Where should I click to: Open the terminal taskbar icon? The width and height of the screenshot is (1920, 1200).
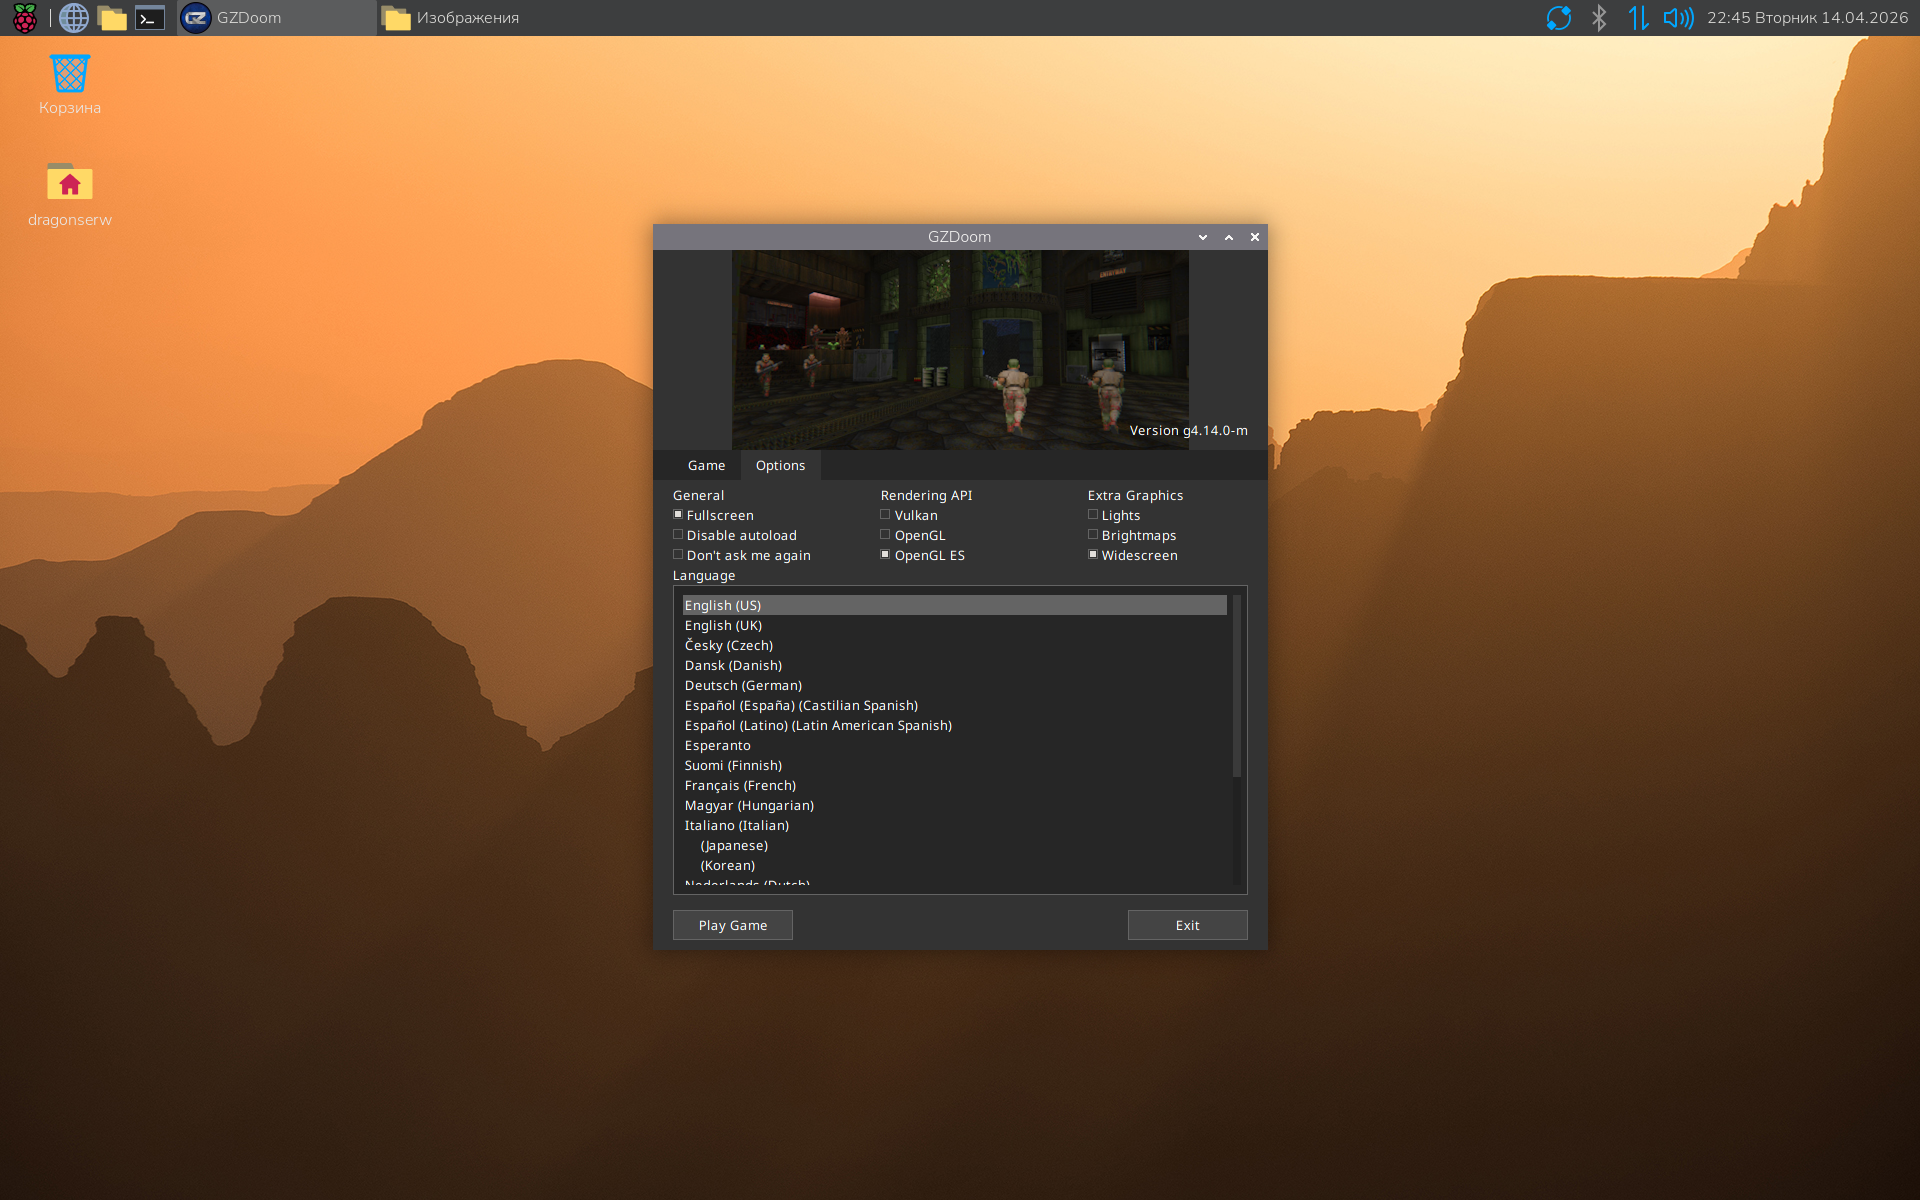(x=150, y=18)
